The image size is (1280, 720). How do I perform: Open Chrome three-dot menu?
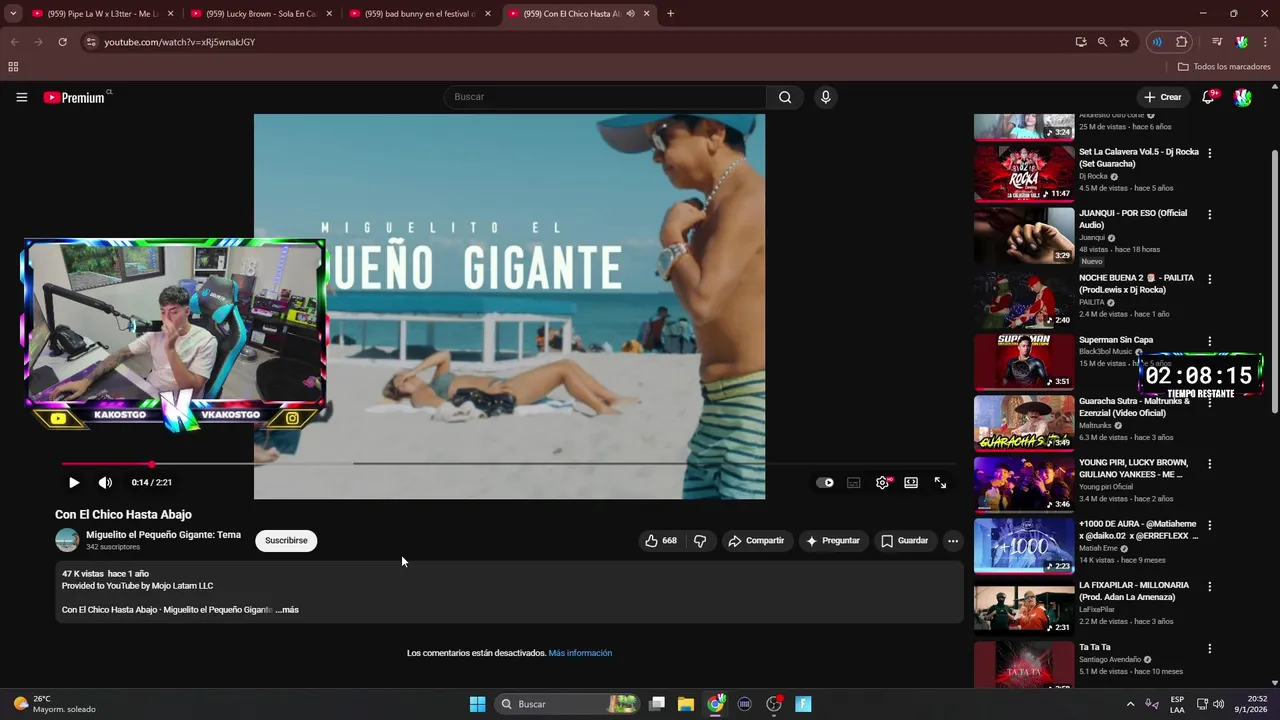coord(1266,42)
